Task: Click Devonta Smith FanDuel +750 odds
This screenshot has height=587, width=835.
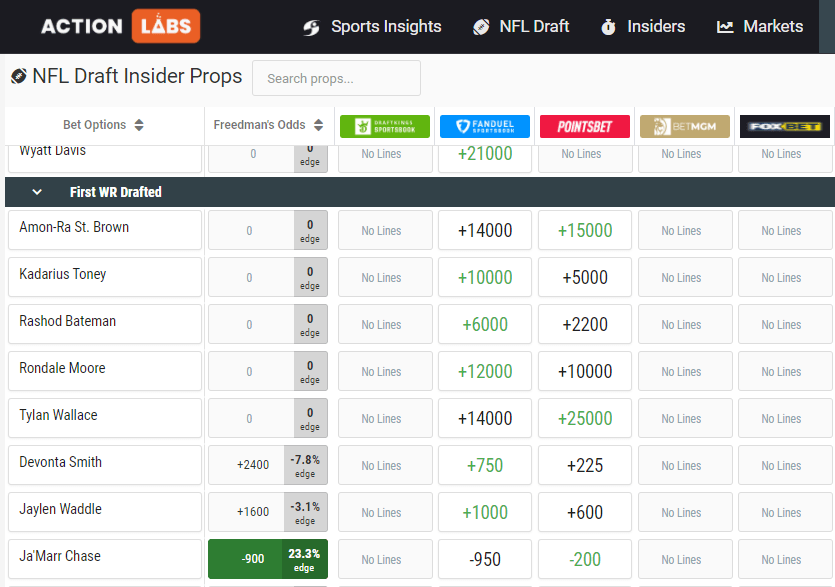Action: pyautogui.click(x=485, y=465)
